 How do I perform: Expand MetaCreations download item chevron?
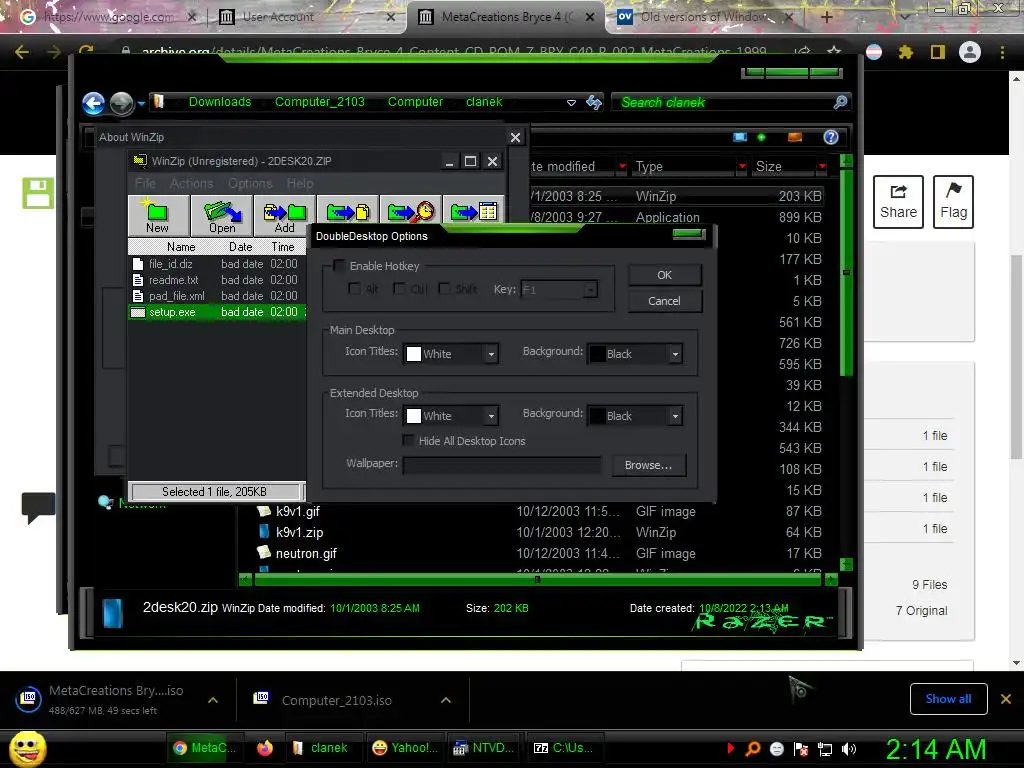(x=213, y=700)
